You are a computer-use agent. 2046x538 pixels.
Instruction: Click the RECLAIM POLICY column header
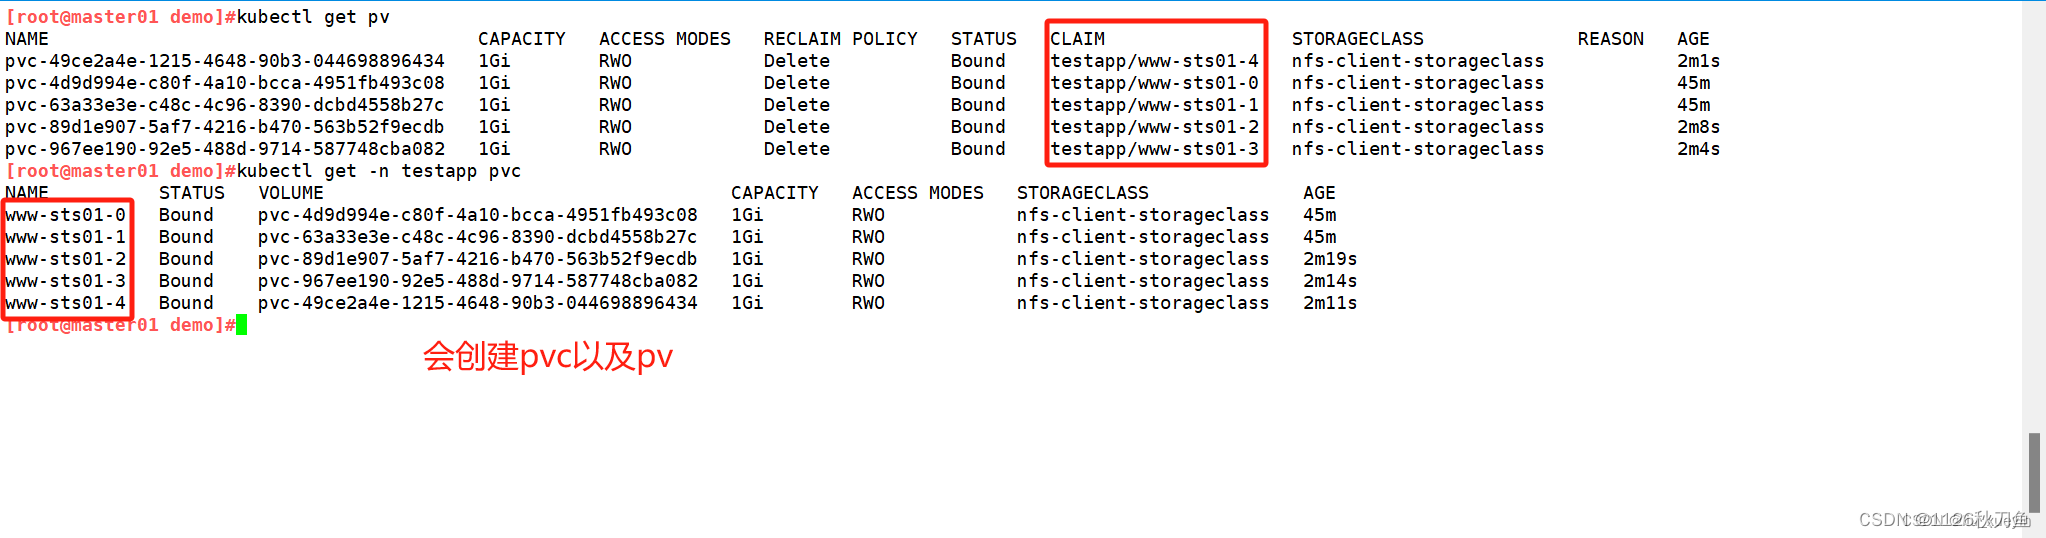pyautogui.click(x=840, y=39)
